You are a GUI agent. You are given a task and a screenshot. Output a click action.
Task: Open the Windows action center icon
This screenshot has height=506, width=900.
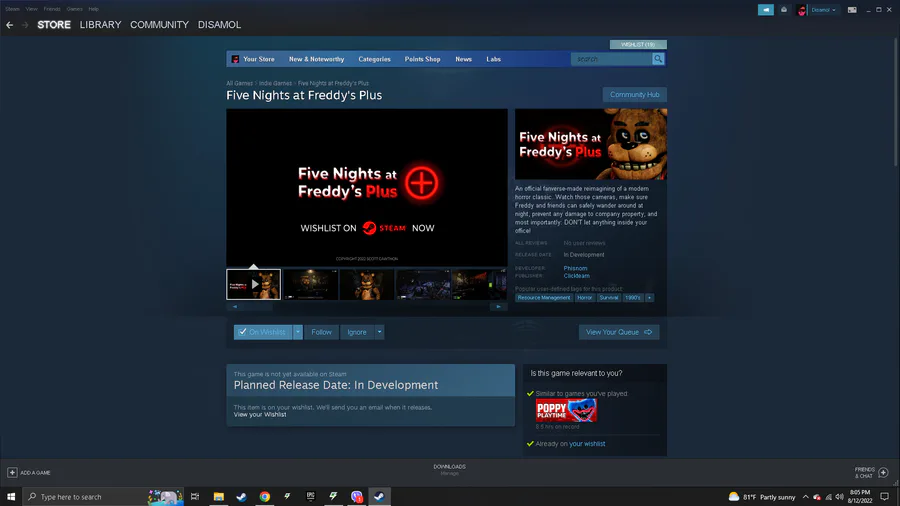click(x=885, y=497)
